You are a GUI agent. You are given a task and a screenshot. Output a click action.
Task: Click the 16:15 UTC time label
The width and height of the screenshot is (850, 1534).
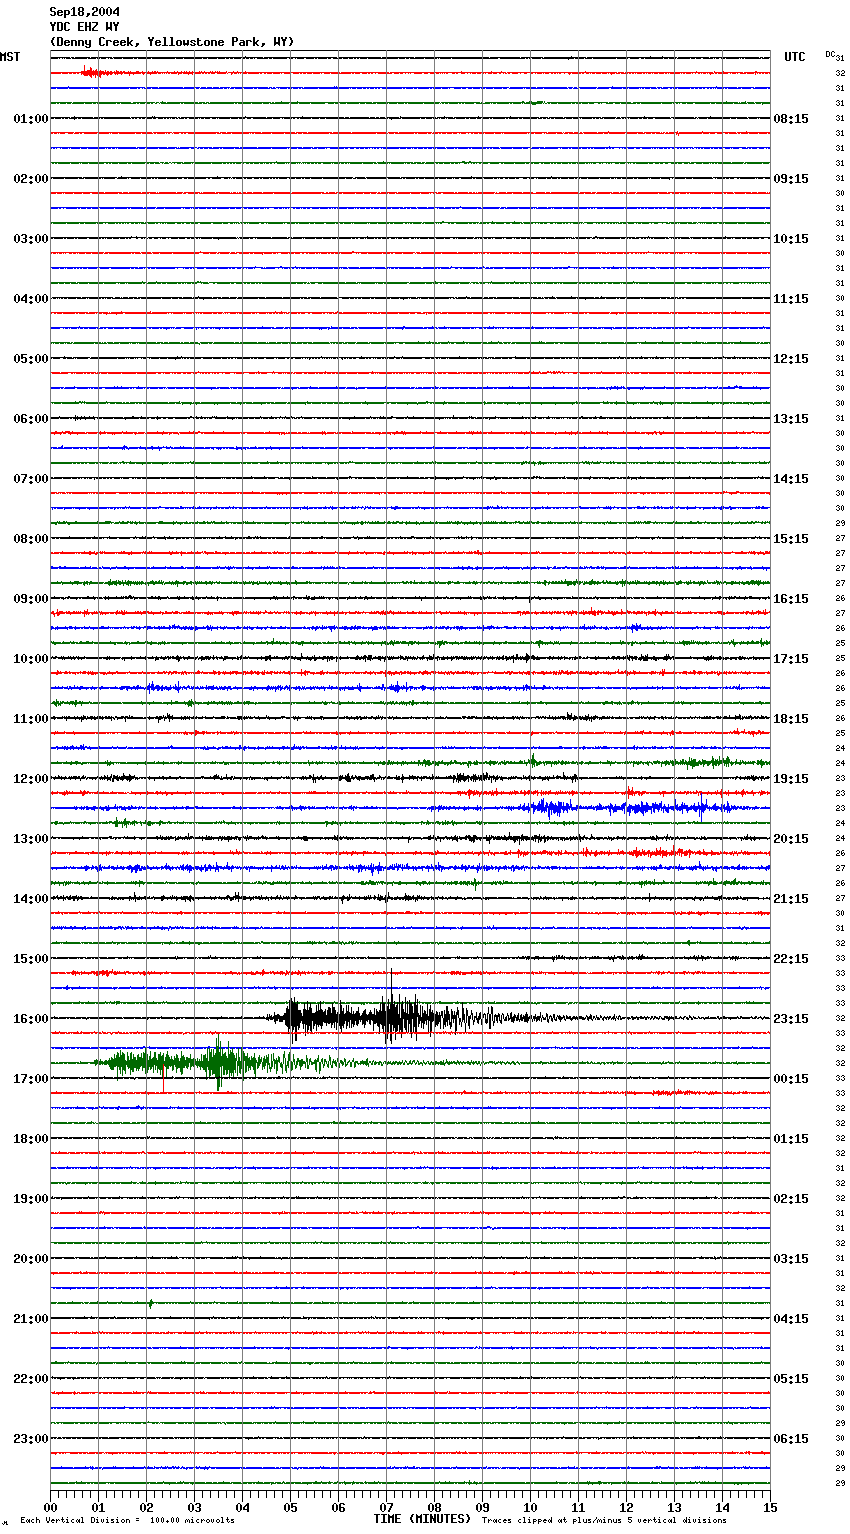791,599
